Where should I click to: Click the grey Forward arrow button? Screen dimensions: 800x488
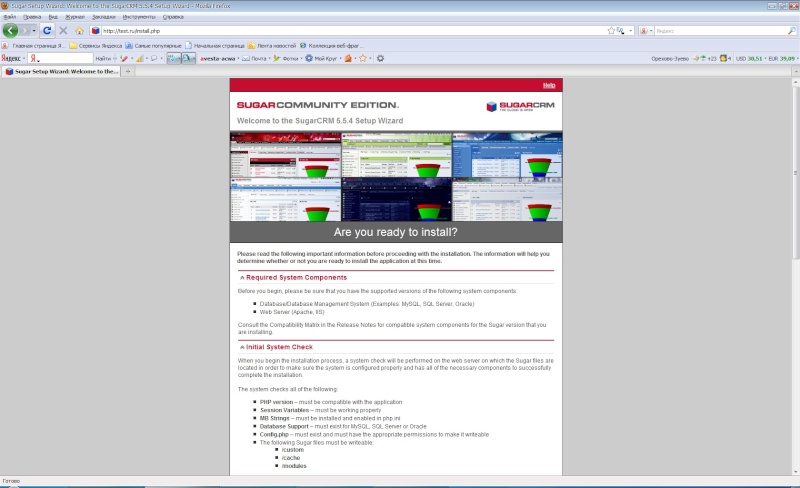[x=25, y=31]
